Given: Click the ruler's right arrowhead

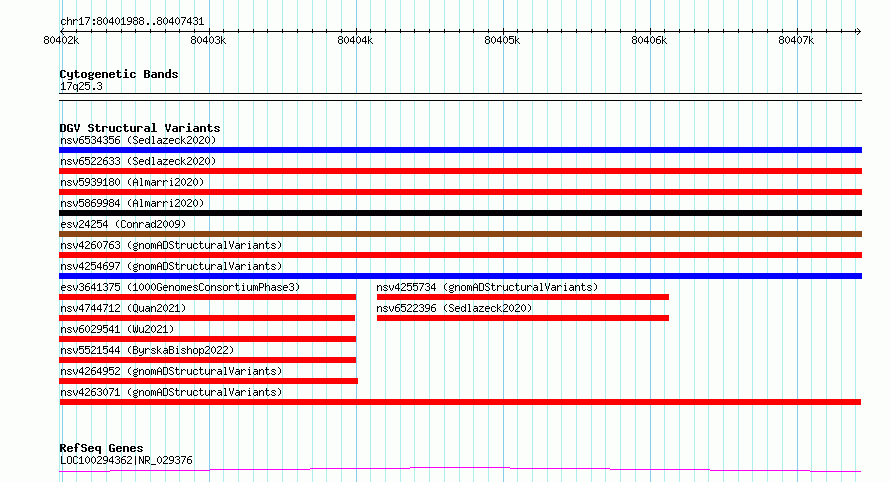Looking at the screenshot, I should pos(858,31).
